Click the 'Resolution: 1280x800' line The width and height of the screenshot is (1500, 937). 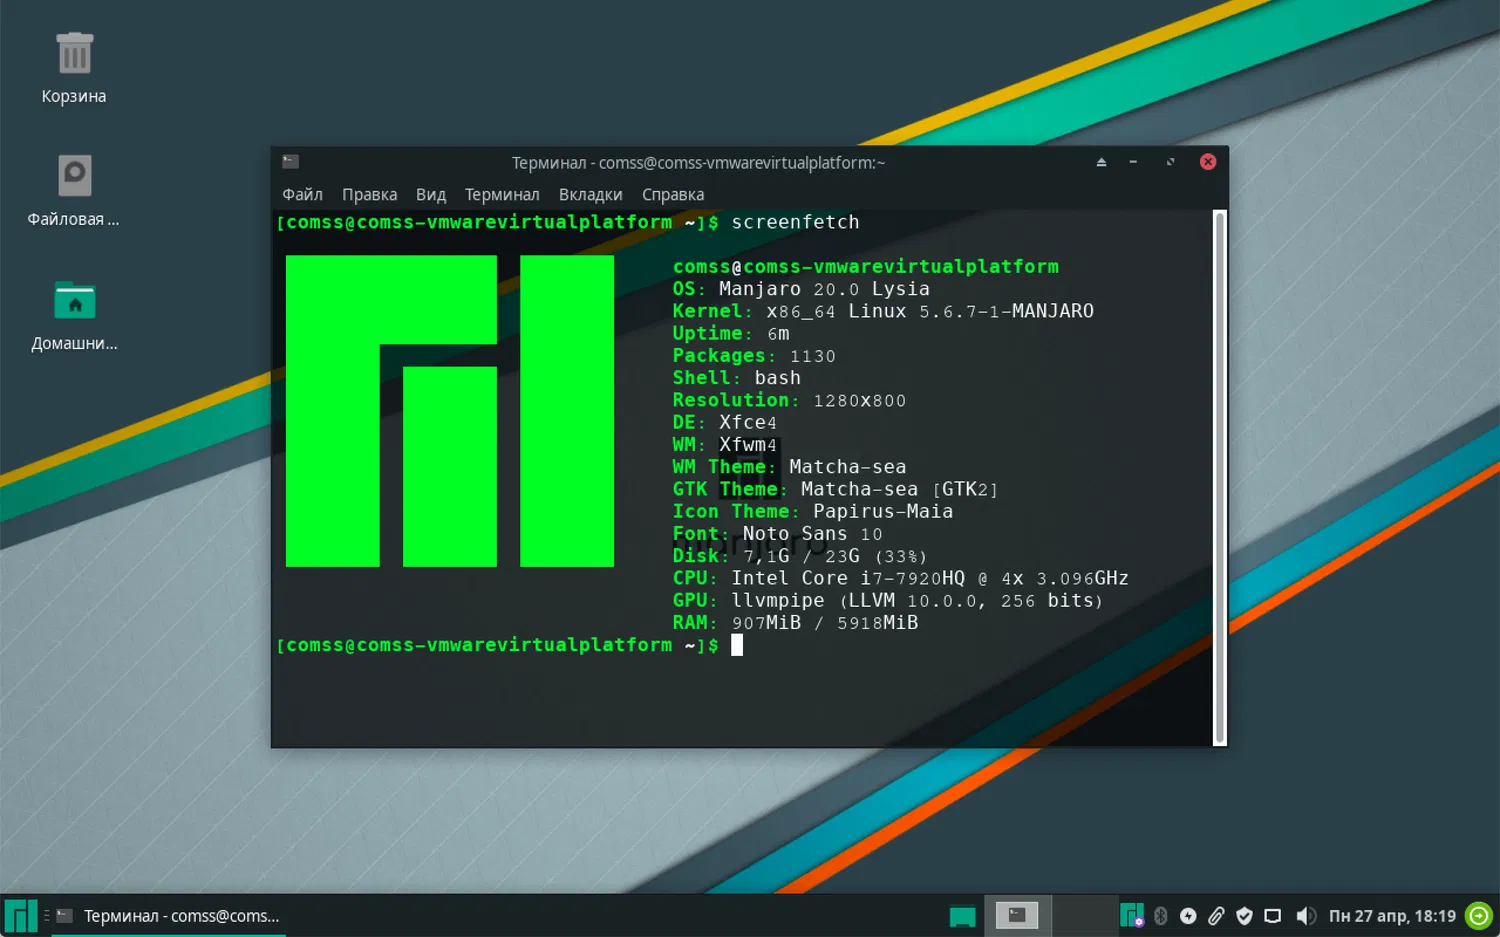(x=789, y=400)
